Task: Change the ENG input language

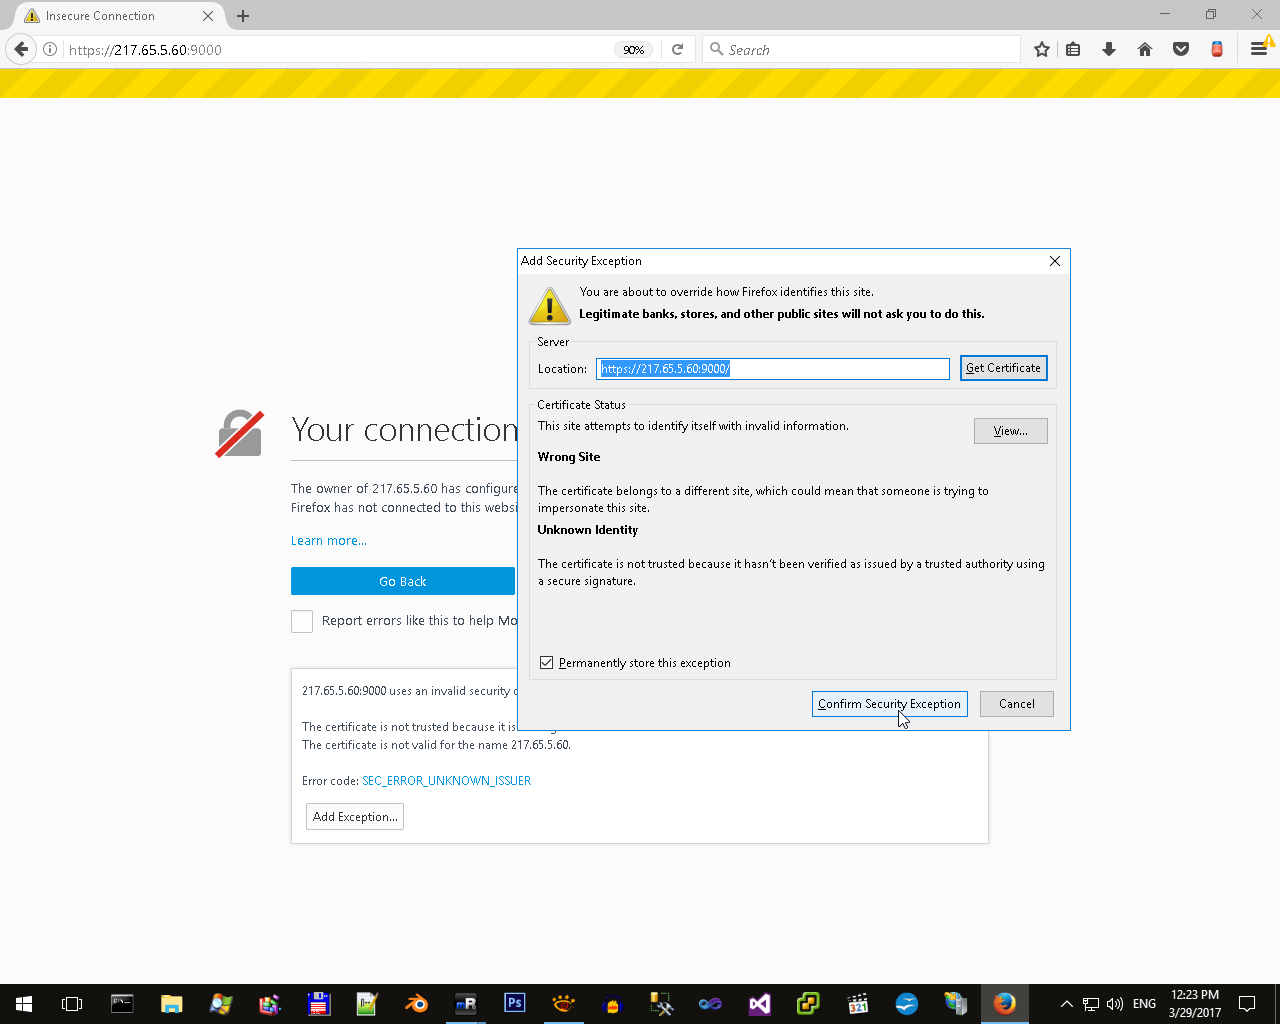Action: [x=1145, y=1004]
